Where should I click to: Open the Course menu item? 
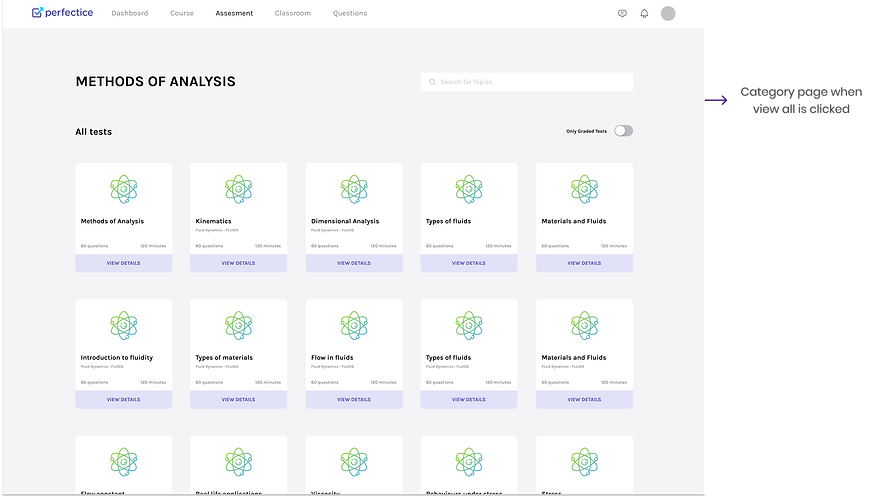click(x=182, y=13)
